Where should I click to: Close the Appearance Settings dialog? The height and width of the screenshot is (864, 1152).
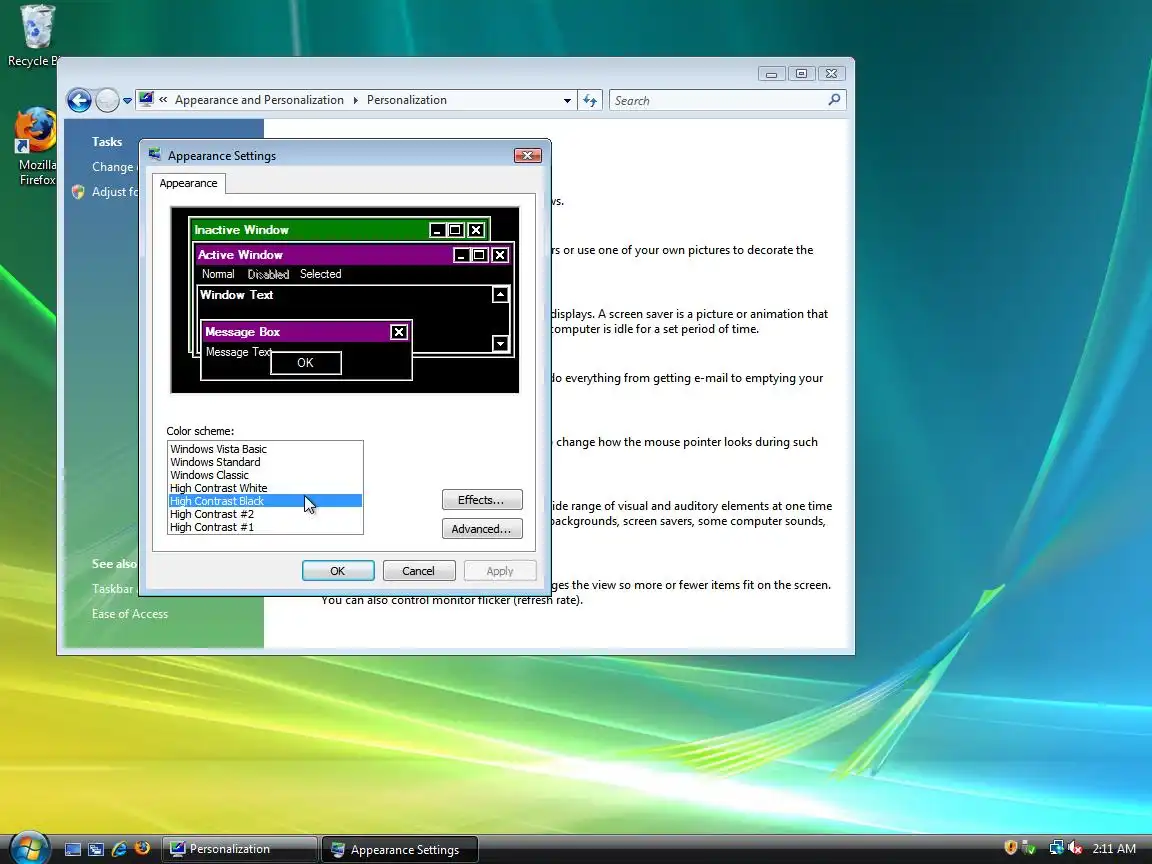click(x=528, y=156)
